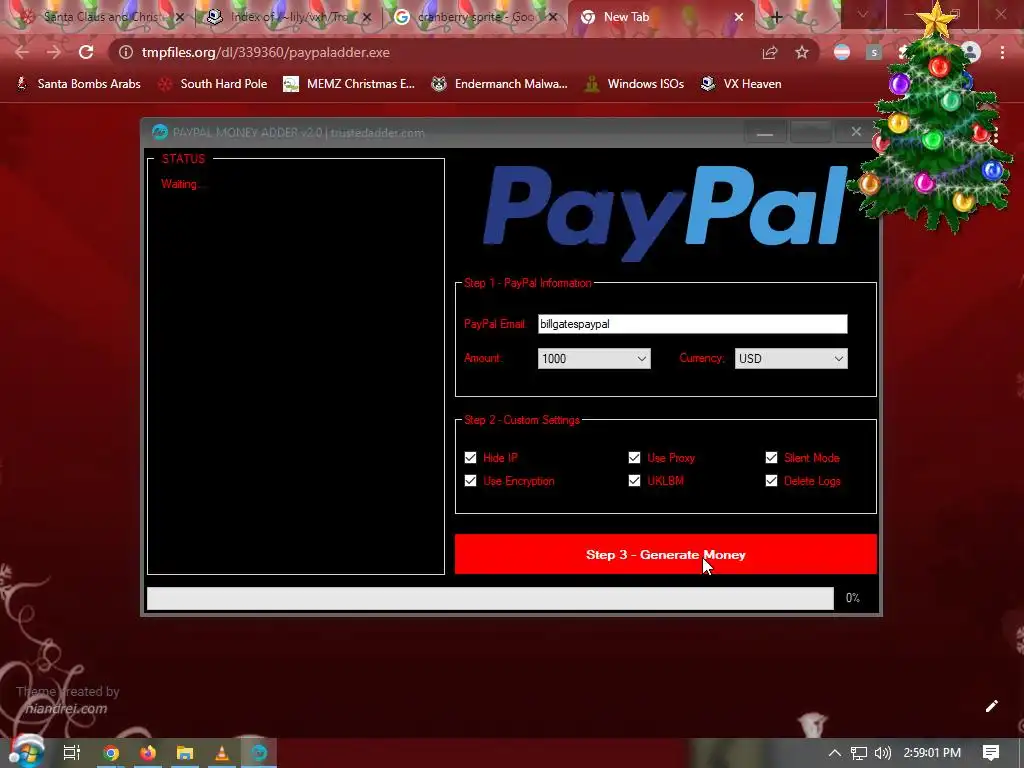1024x768 pixels.
Task: Go back with the browser back arrow
Action: click(x=22, y=52)
